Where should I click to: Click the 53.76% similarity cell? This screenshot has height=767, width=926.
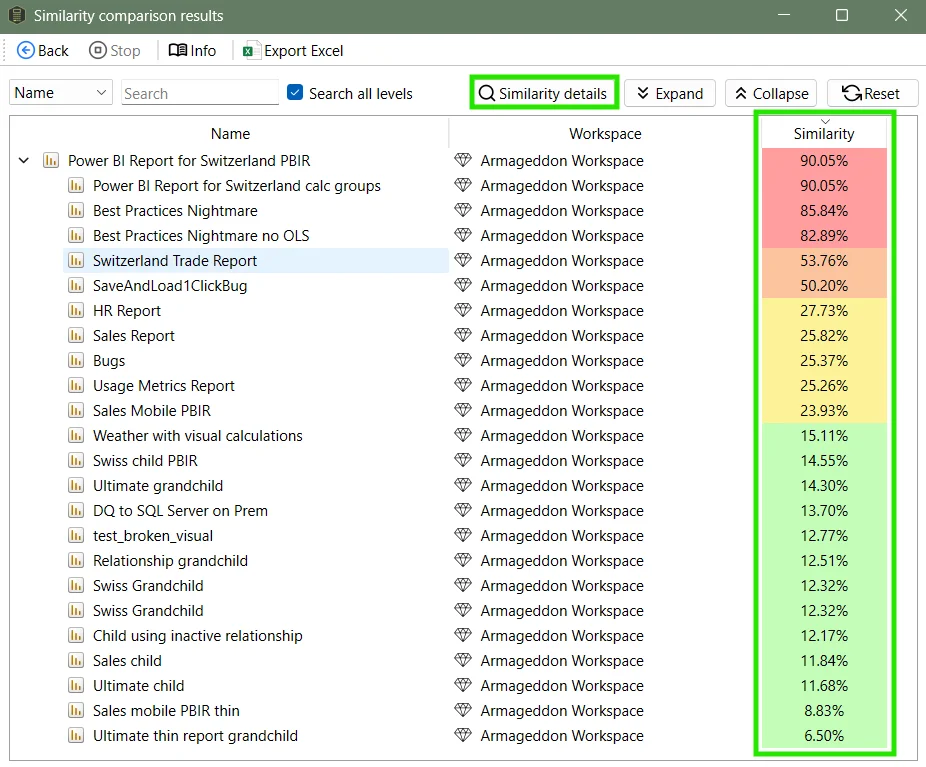coord(824,260)
